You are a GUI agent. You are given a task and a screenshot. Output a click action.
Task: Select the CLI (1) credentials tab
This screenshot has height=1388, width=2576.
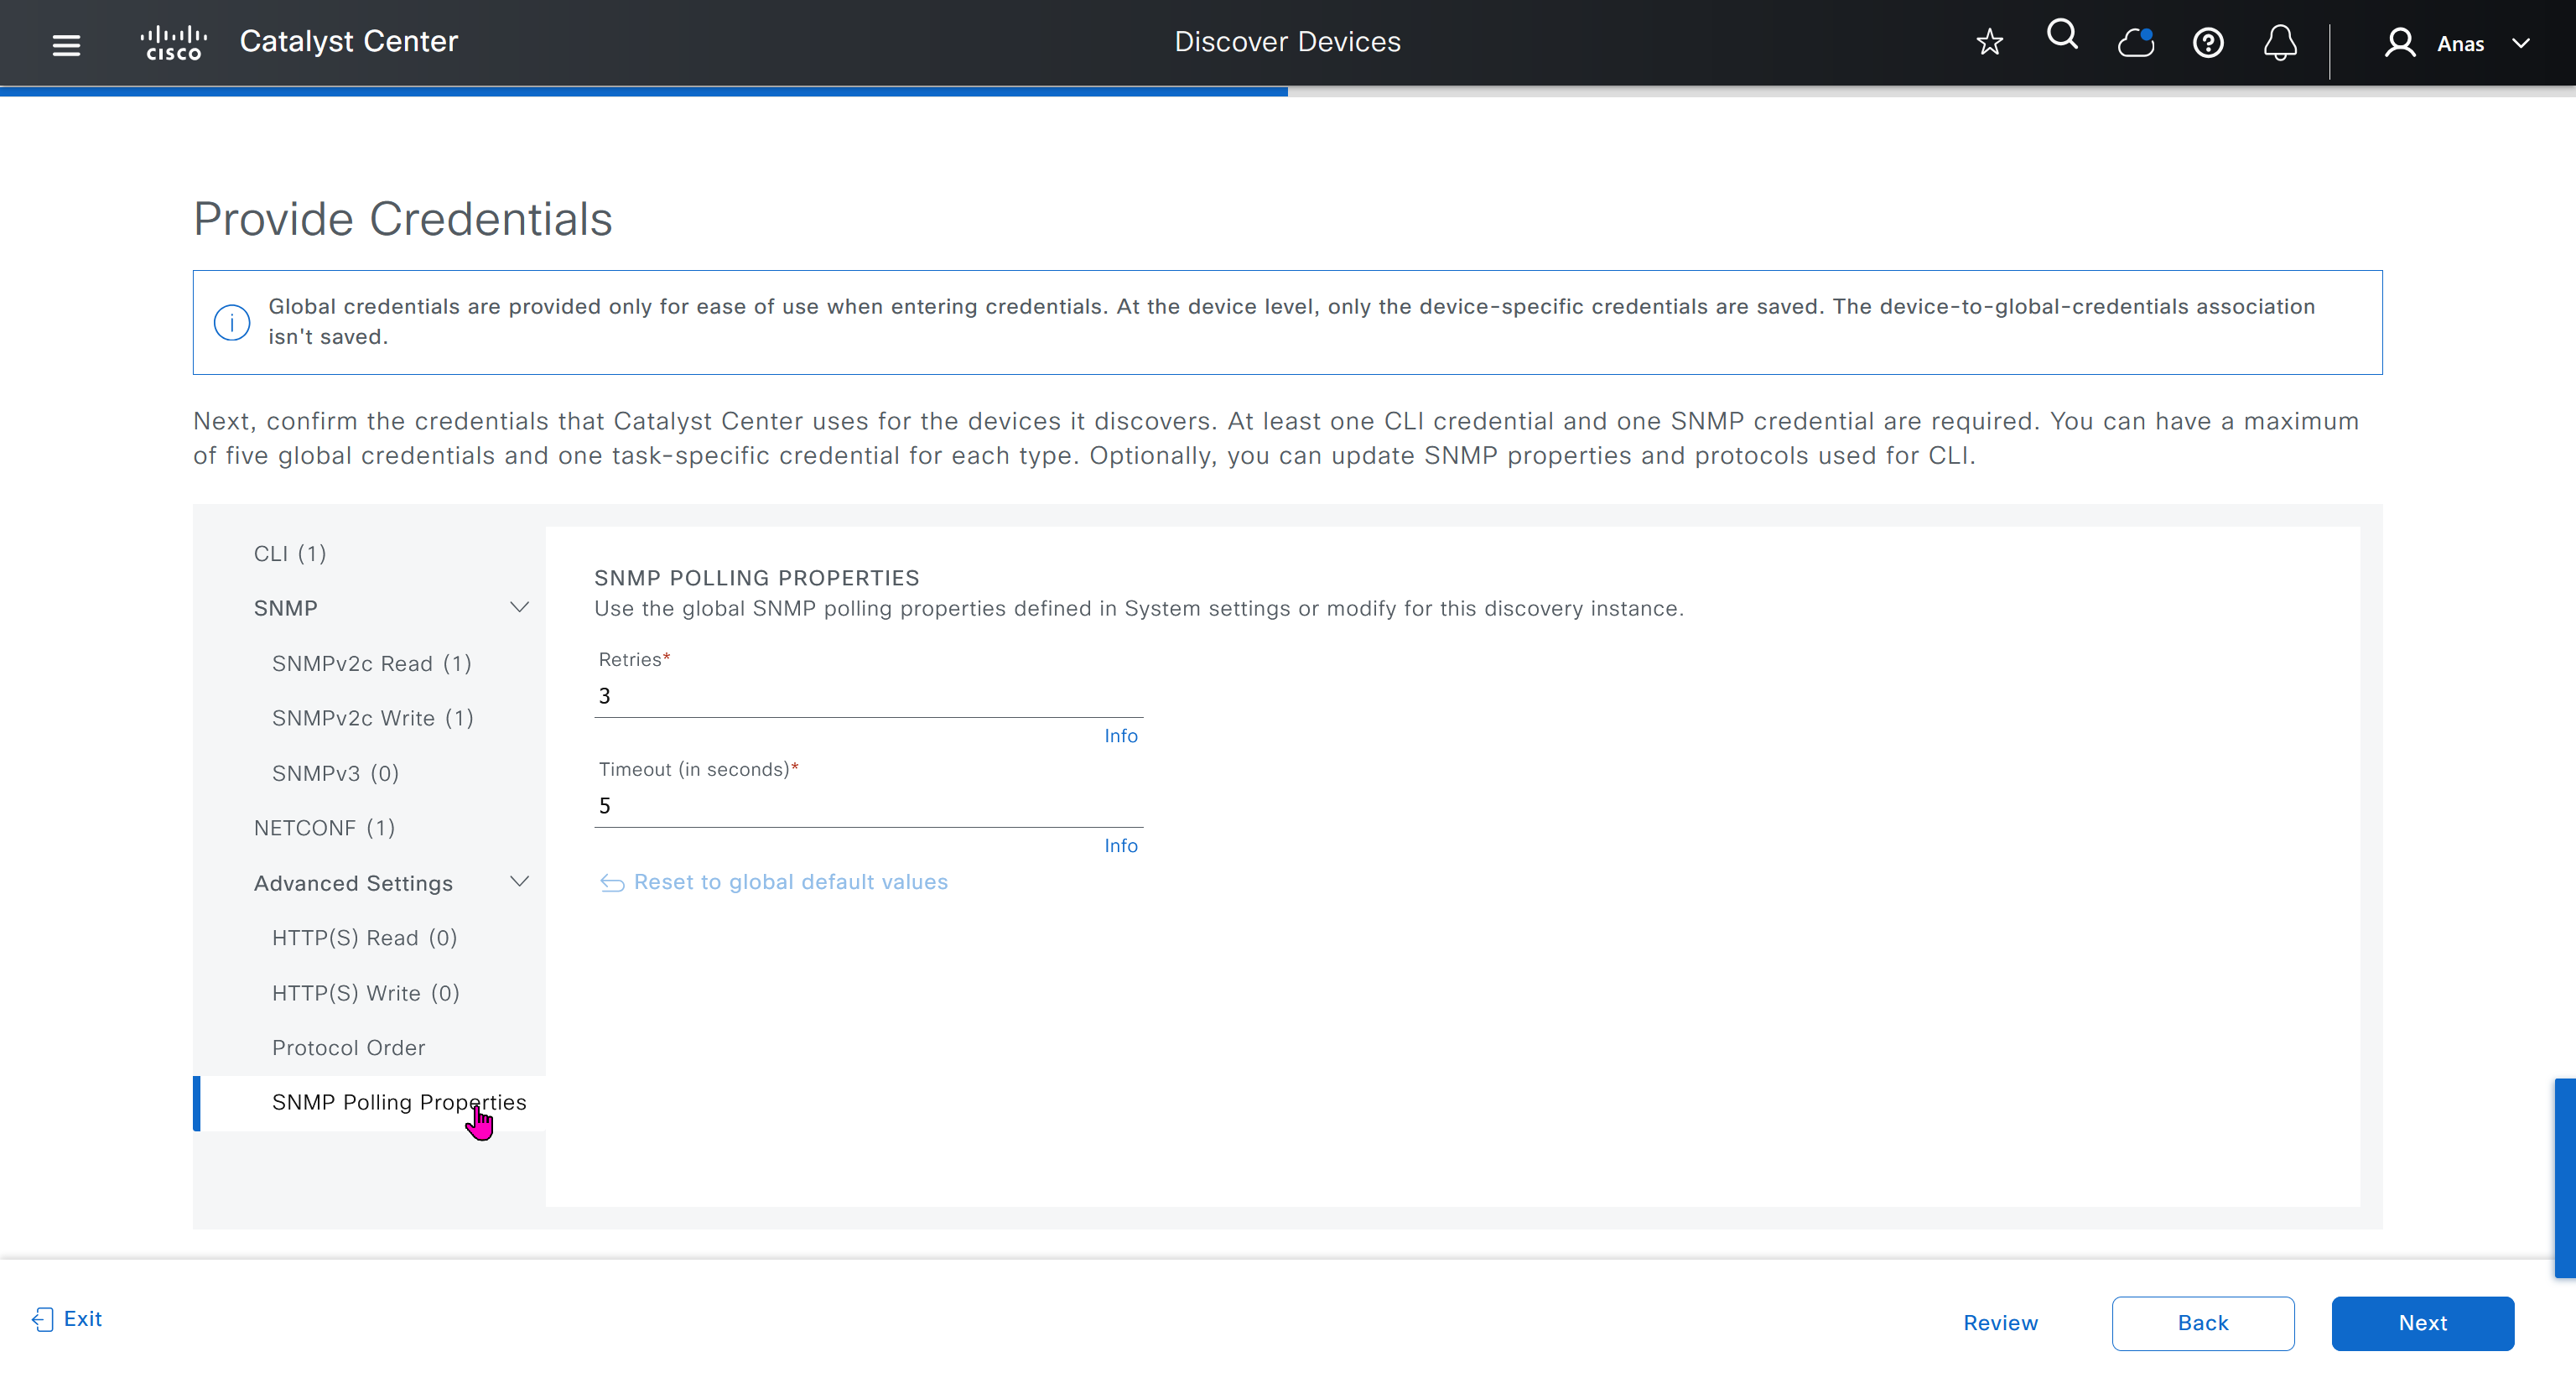(x=290, y=553)
